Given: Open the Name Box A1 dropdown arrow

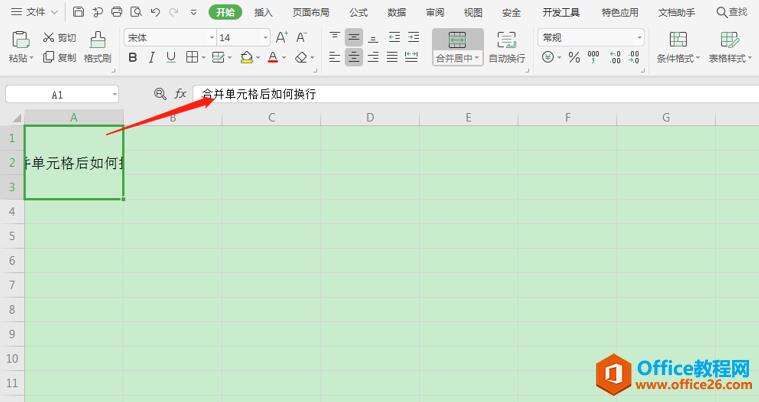Looking at the screenshot, I should click(x=115, y=94).
